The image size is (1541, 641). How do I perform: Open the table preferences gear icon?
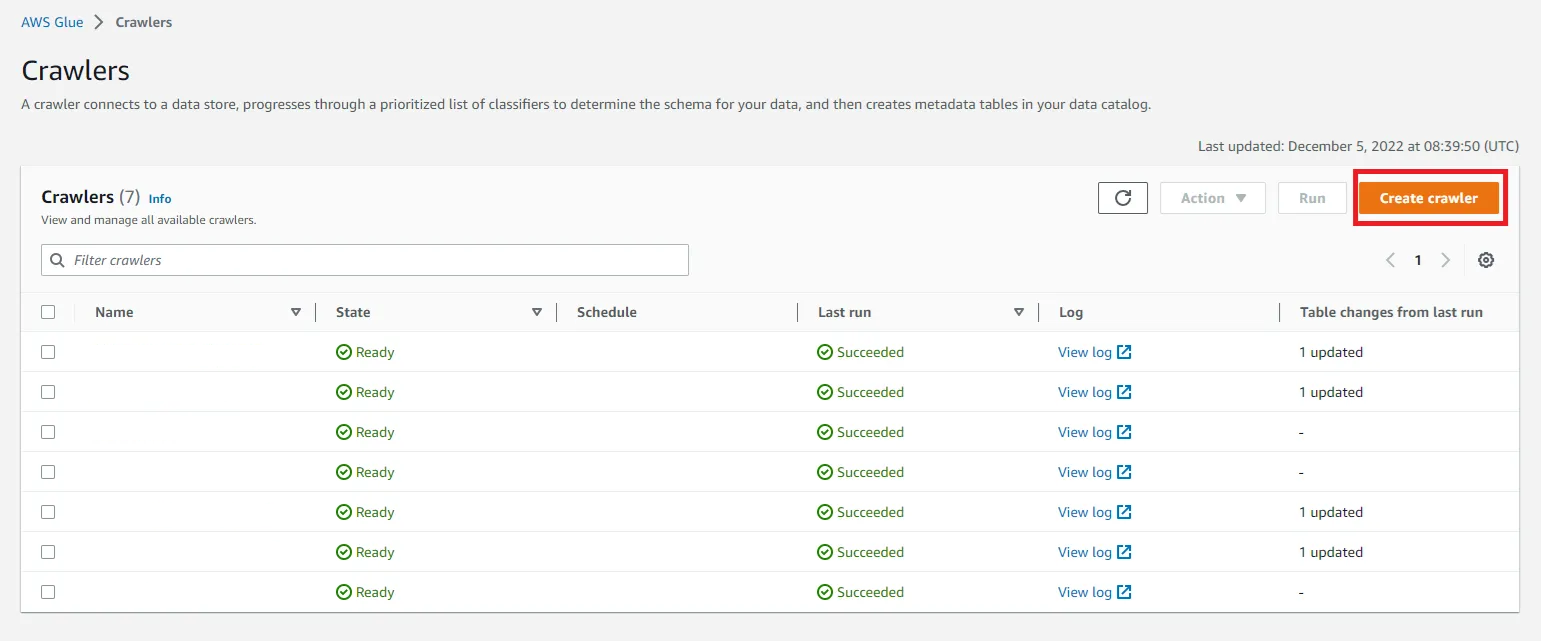click(1486, 260)
